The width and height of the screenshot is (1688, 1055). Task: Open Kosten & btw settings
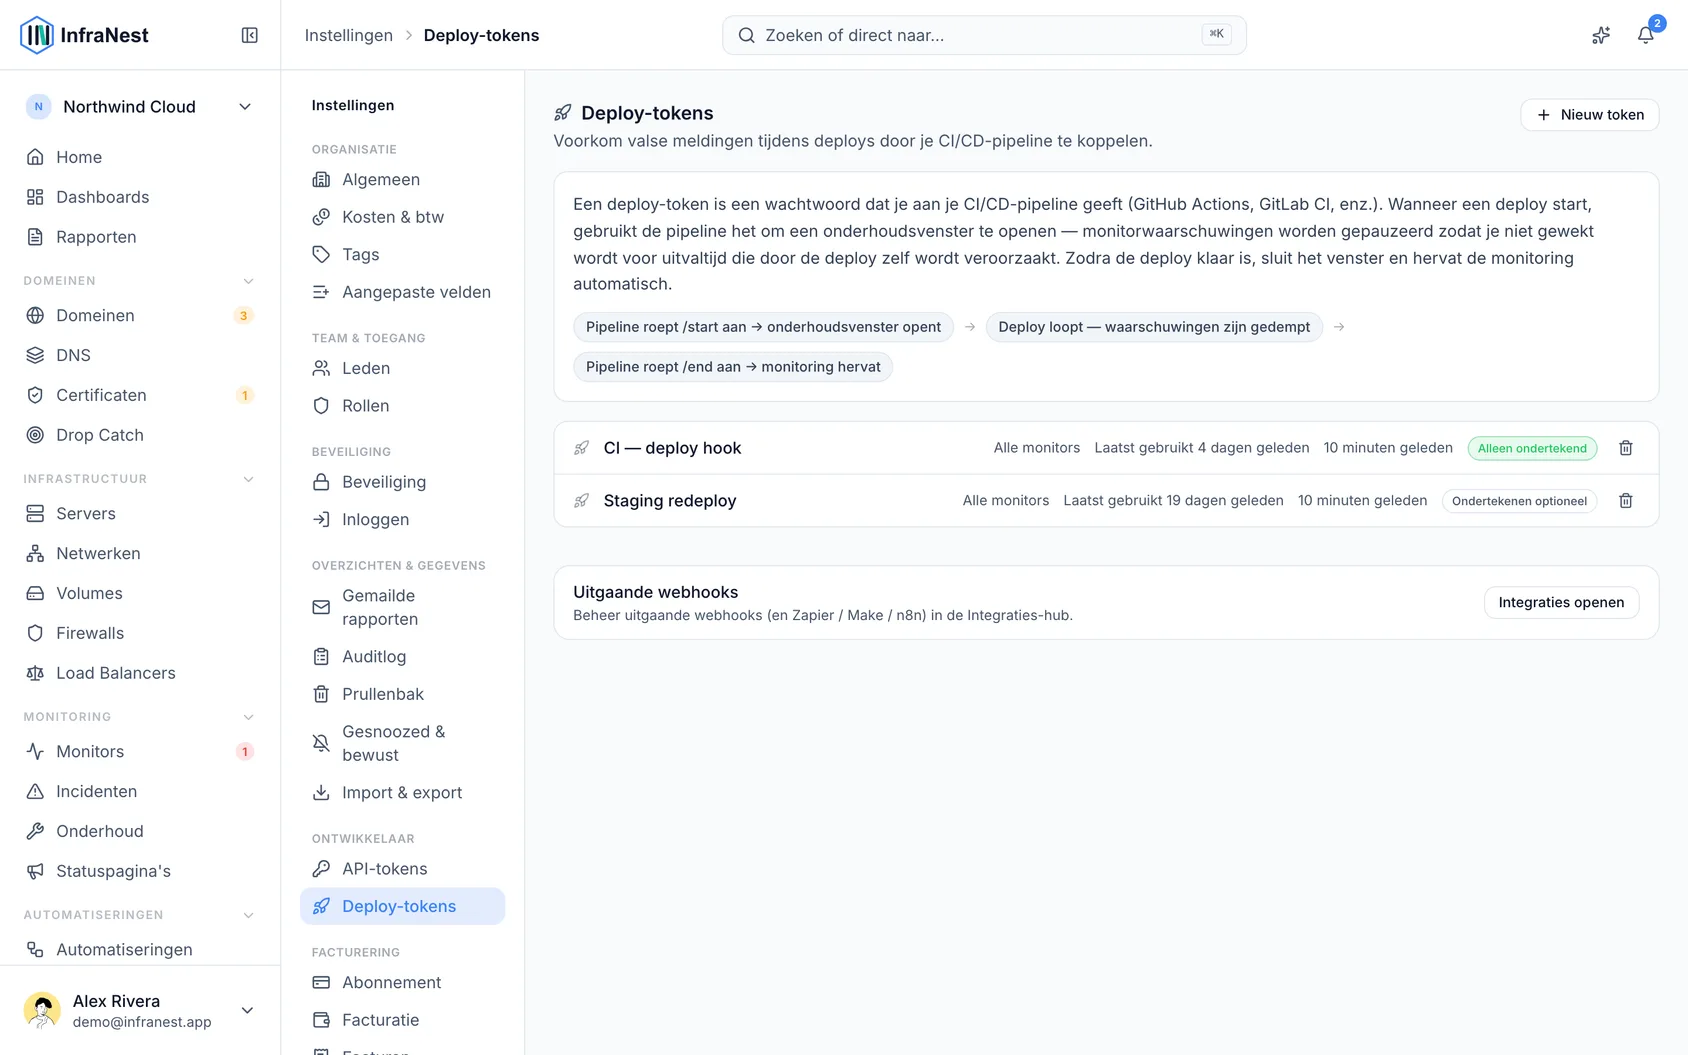click(x=402, y=217)
